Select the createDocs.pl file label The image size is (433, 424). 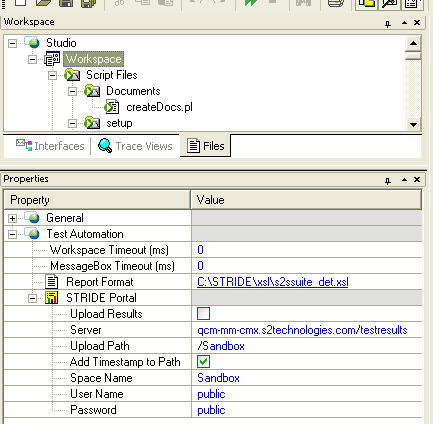pos(159,107)
